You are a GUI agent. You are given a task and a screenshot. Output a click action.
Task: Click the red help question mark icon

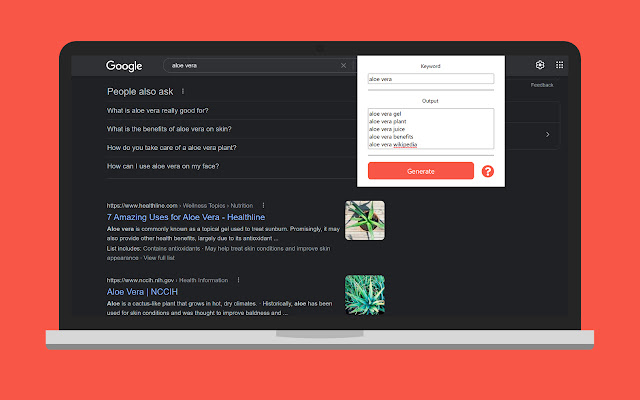coord(488,171)
